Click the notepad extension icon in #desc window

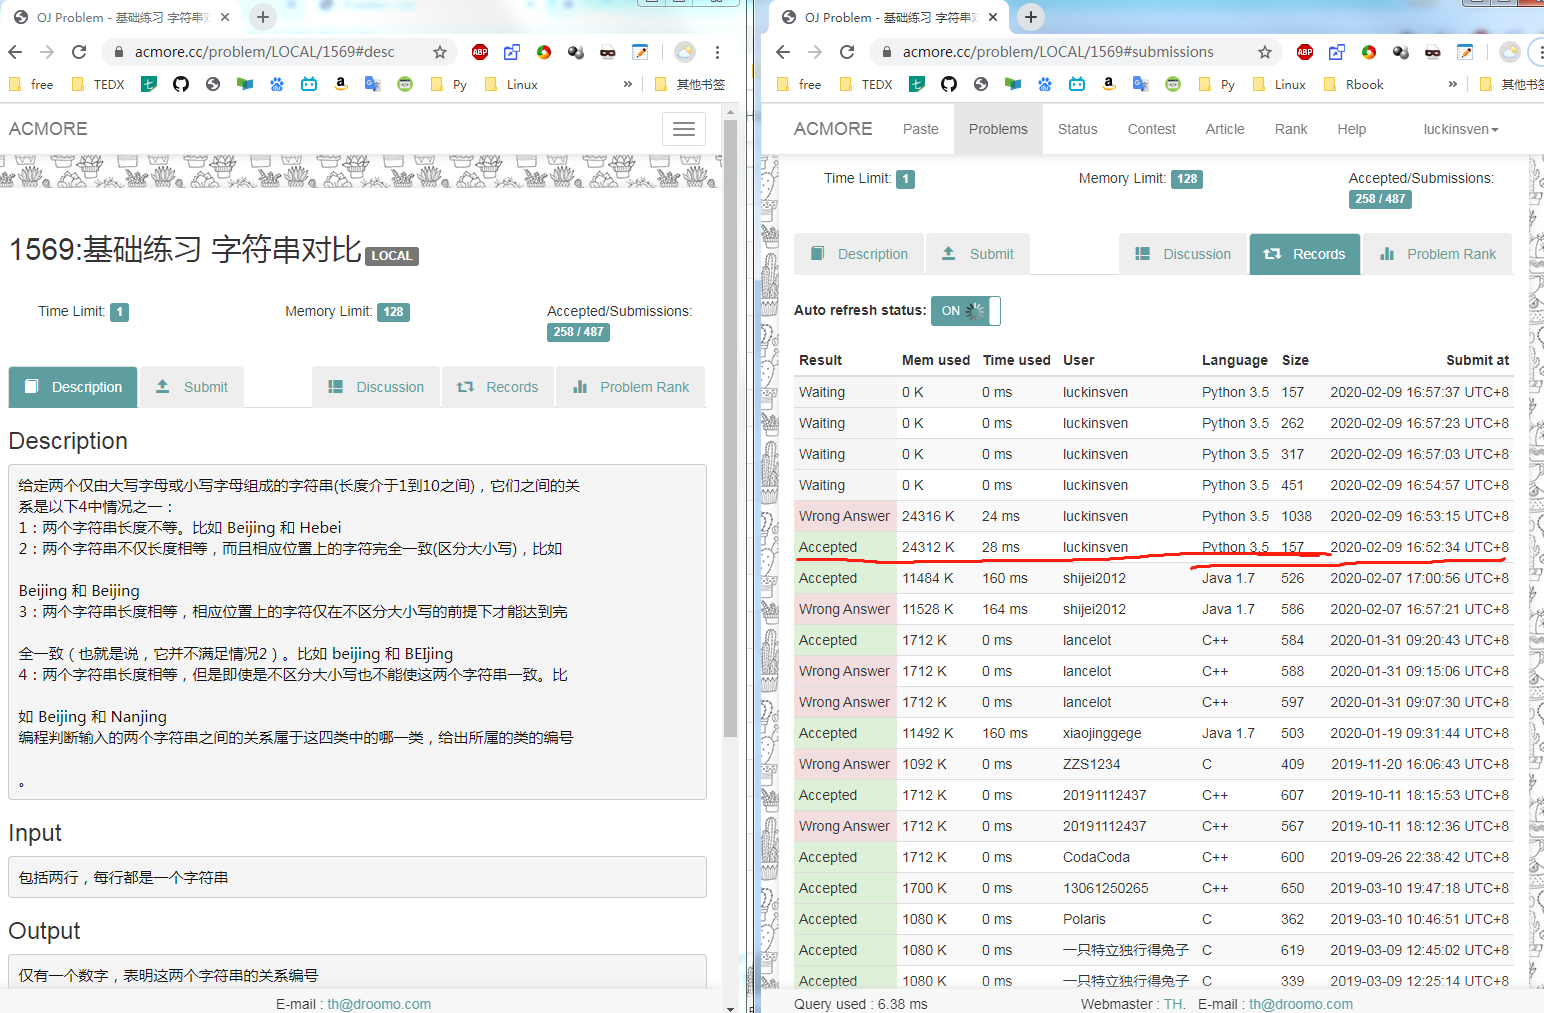tap(640, 52)
